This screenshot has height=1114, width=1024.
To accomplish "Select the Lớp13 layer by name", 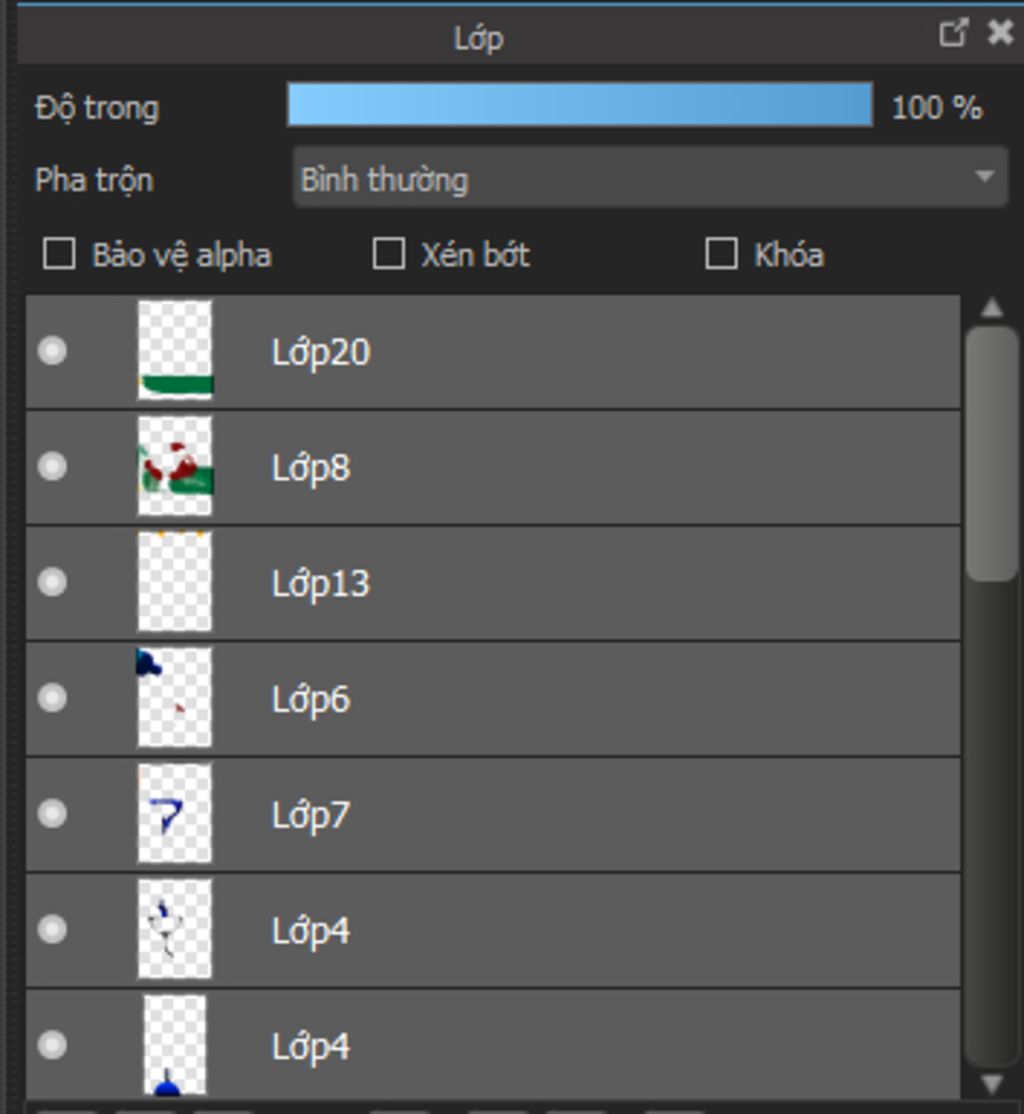I will point(320,583).
